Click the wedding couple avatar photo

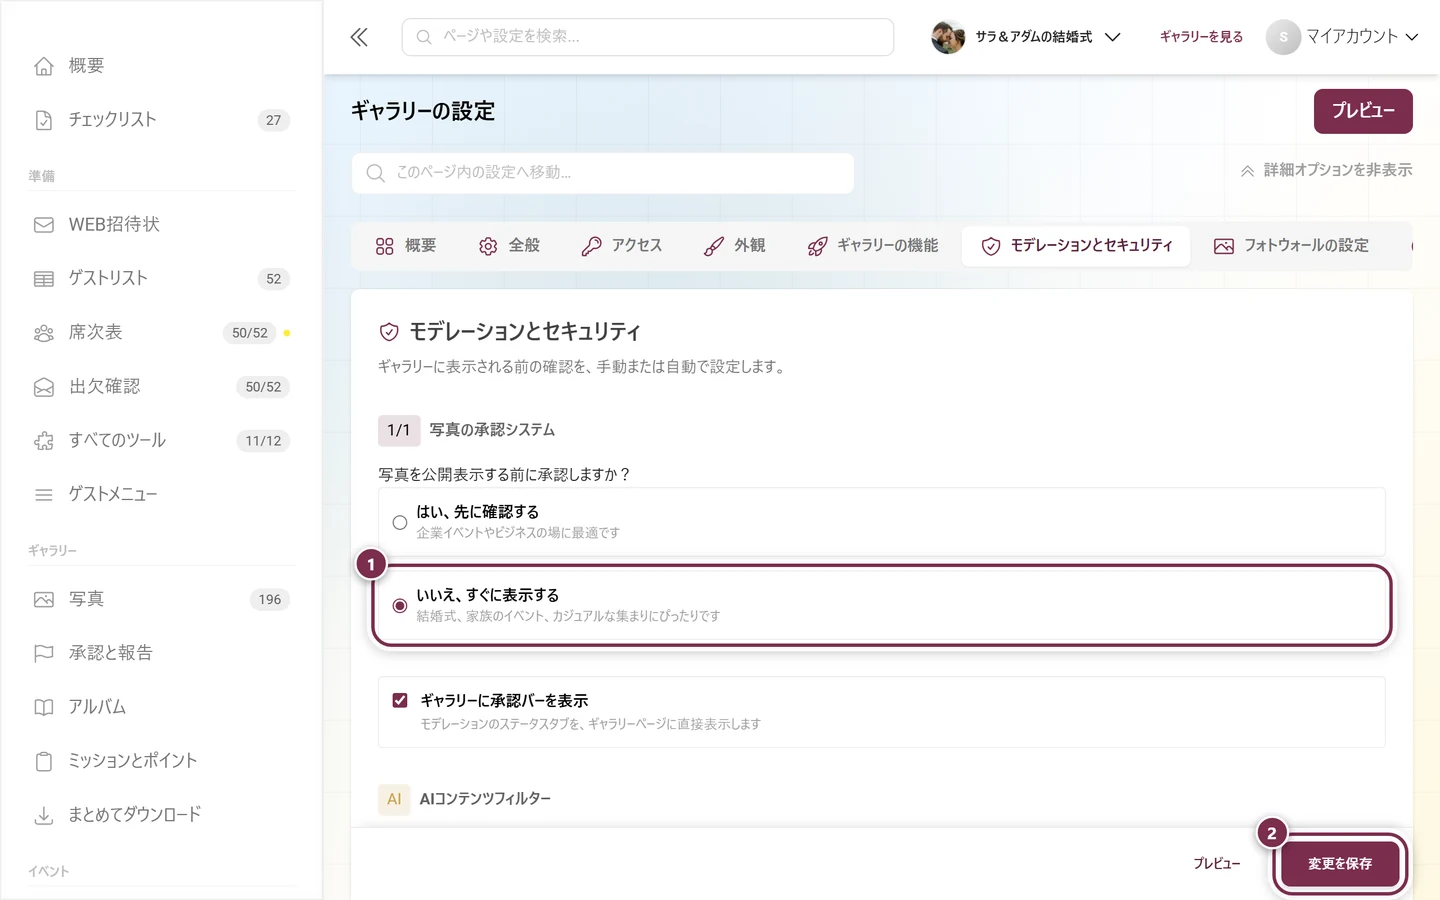point(948,37)
